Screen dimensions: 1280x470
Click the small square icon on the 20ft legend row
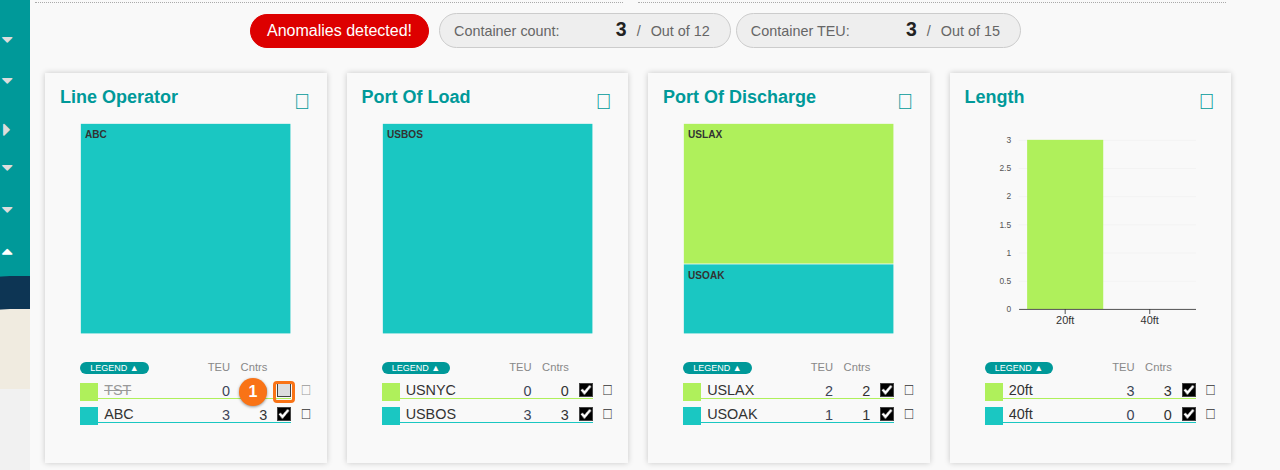pos(1210,390)
